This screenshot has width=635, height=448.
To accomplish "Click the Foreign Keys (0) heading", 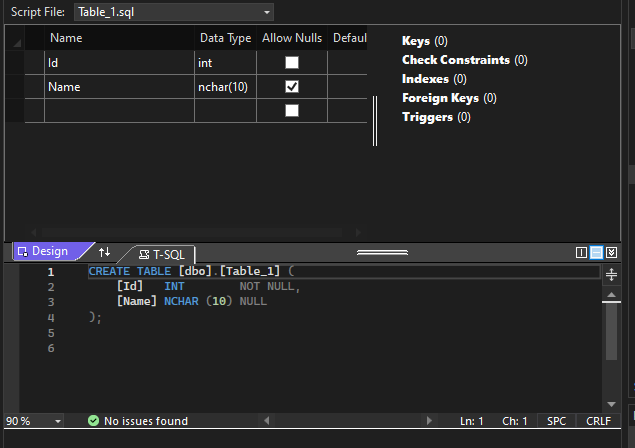I will coord(449,98).
